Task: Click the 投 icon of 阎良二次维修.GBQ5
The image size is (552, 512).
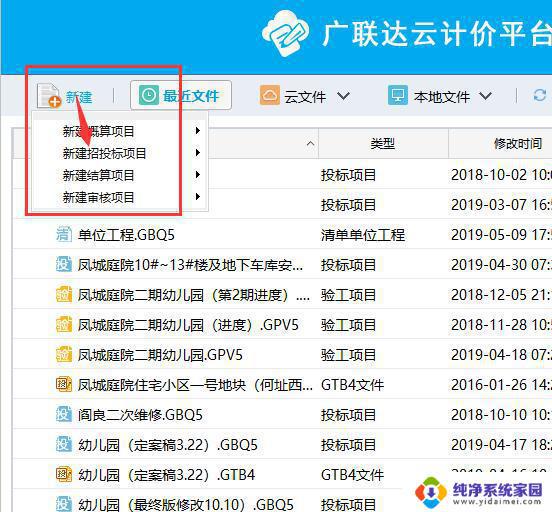Action: (64, 414)
